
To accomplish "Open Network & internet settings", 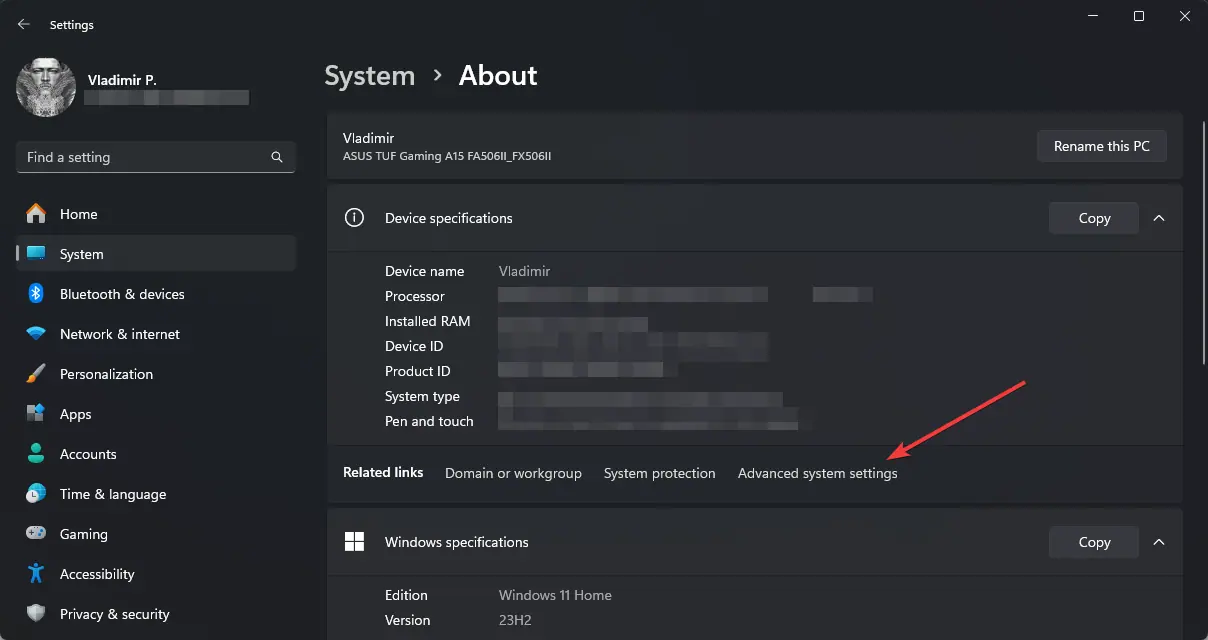I will pyautogui.click(x=156, y=334).
